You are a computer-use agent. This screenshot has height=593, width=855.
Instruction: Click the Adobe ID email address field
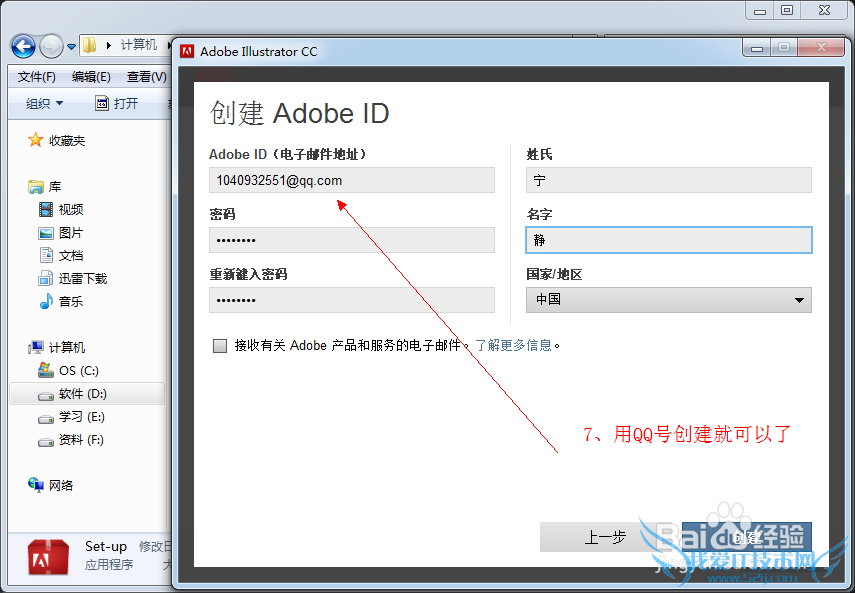coord(352,180)
